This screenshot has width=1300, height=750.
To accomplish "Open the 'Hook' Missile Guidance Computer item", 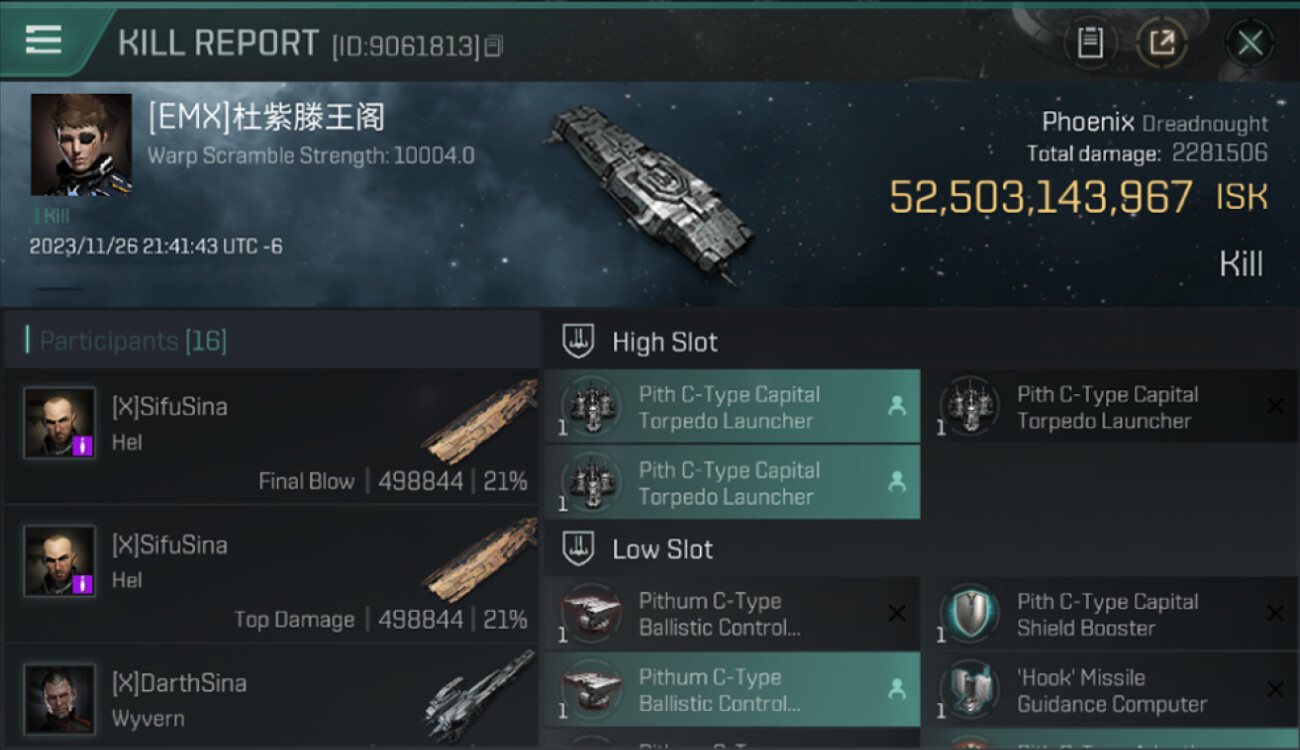I will 1109,690.
